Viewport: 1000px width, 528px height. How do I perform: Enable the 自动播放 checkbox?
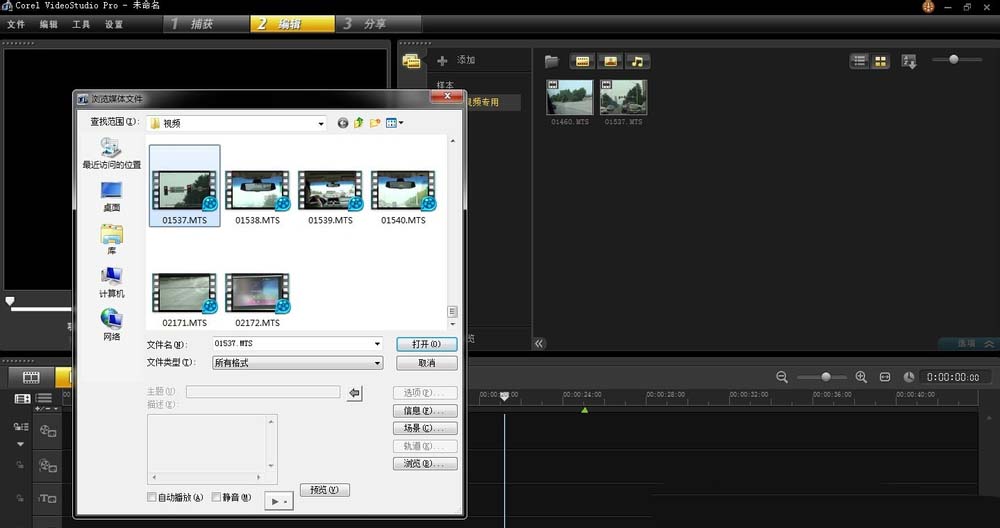[152, 497]
